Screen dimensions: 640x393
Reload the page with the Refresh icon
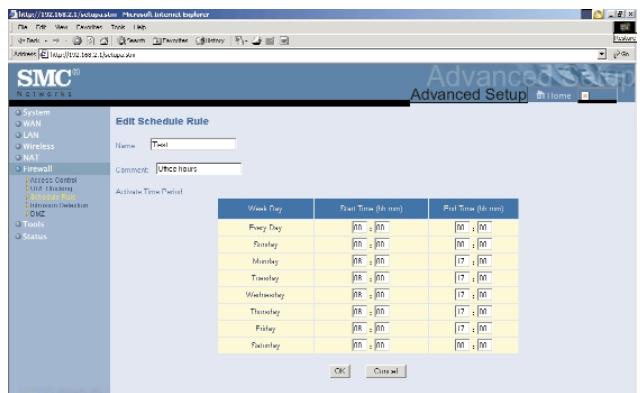tap(91, 40)
